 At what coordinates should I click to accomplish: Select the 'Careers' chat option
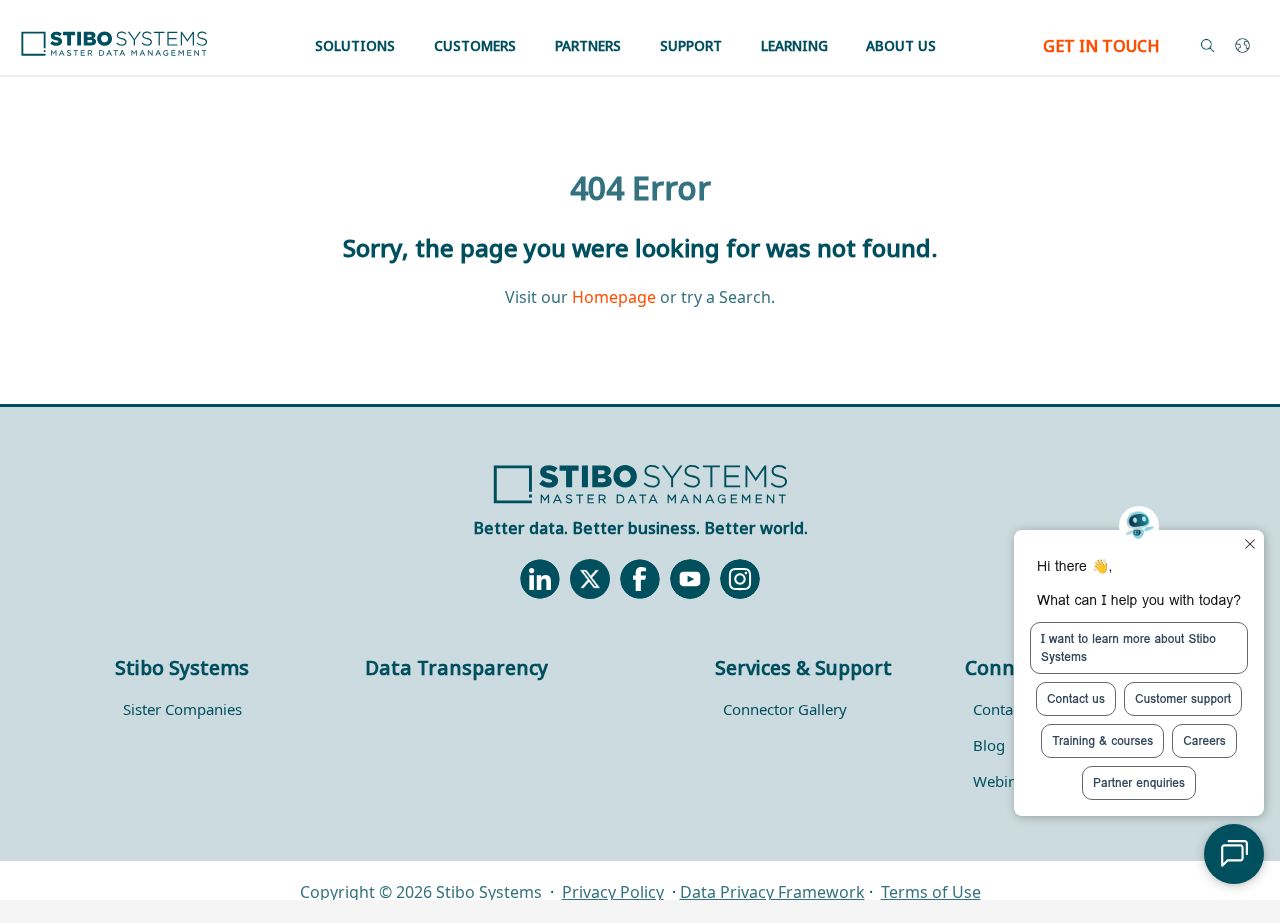pos(1204,741)
